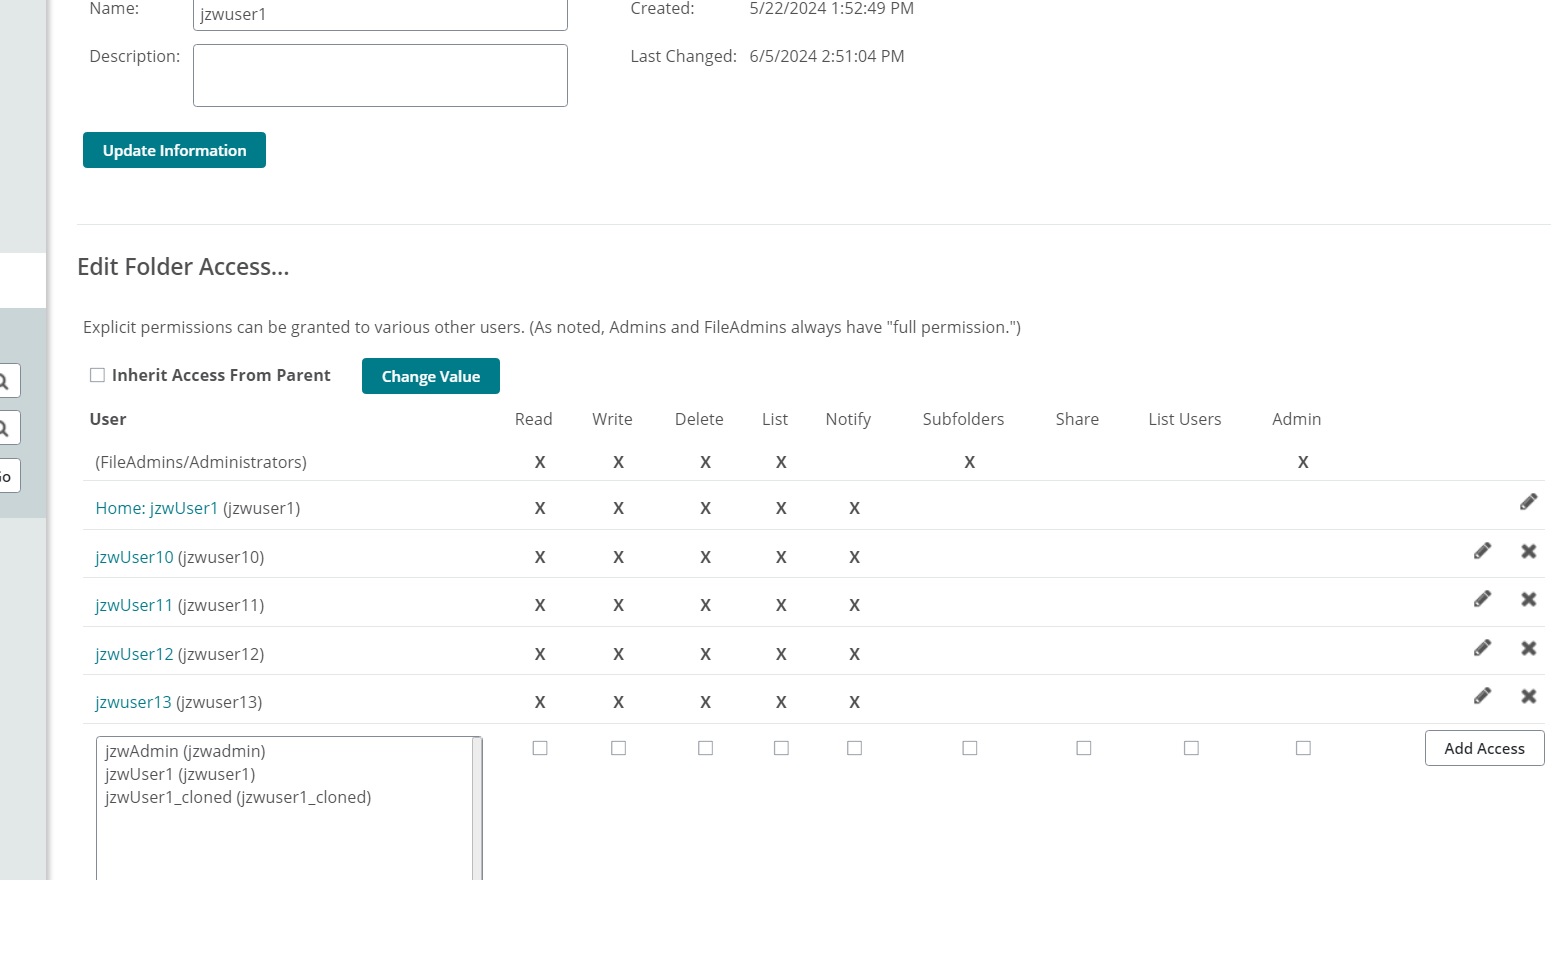Image resolution: width=1564 pixels, height=974 pixels.
Task: Click into the Description text box
Action: [x=380, y=75]
